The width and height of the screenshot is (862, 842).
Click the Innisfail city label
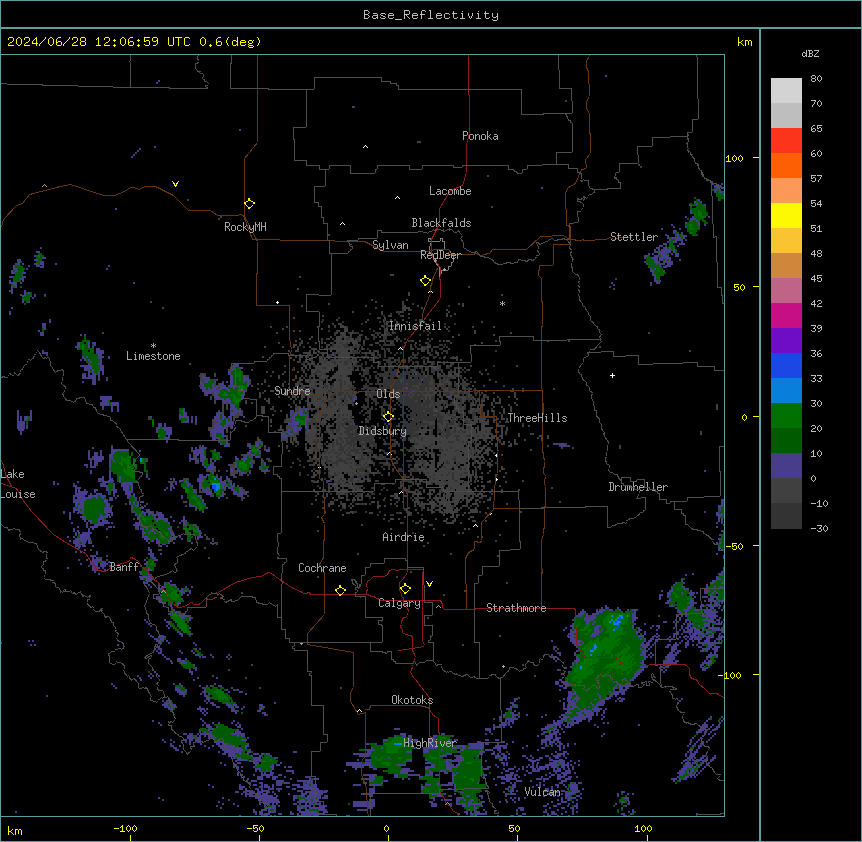415,326
